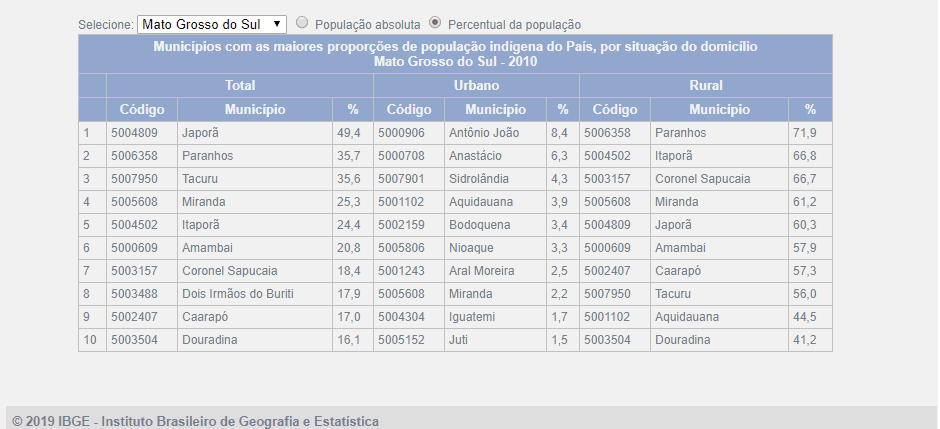This screenshot has height=429, width=940.
Task: Click the Total column group header
Action: [240, 86]
